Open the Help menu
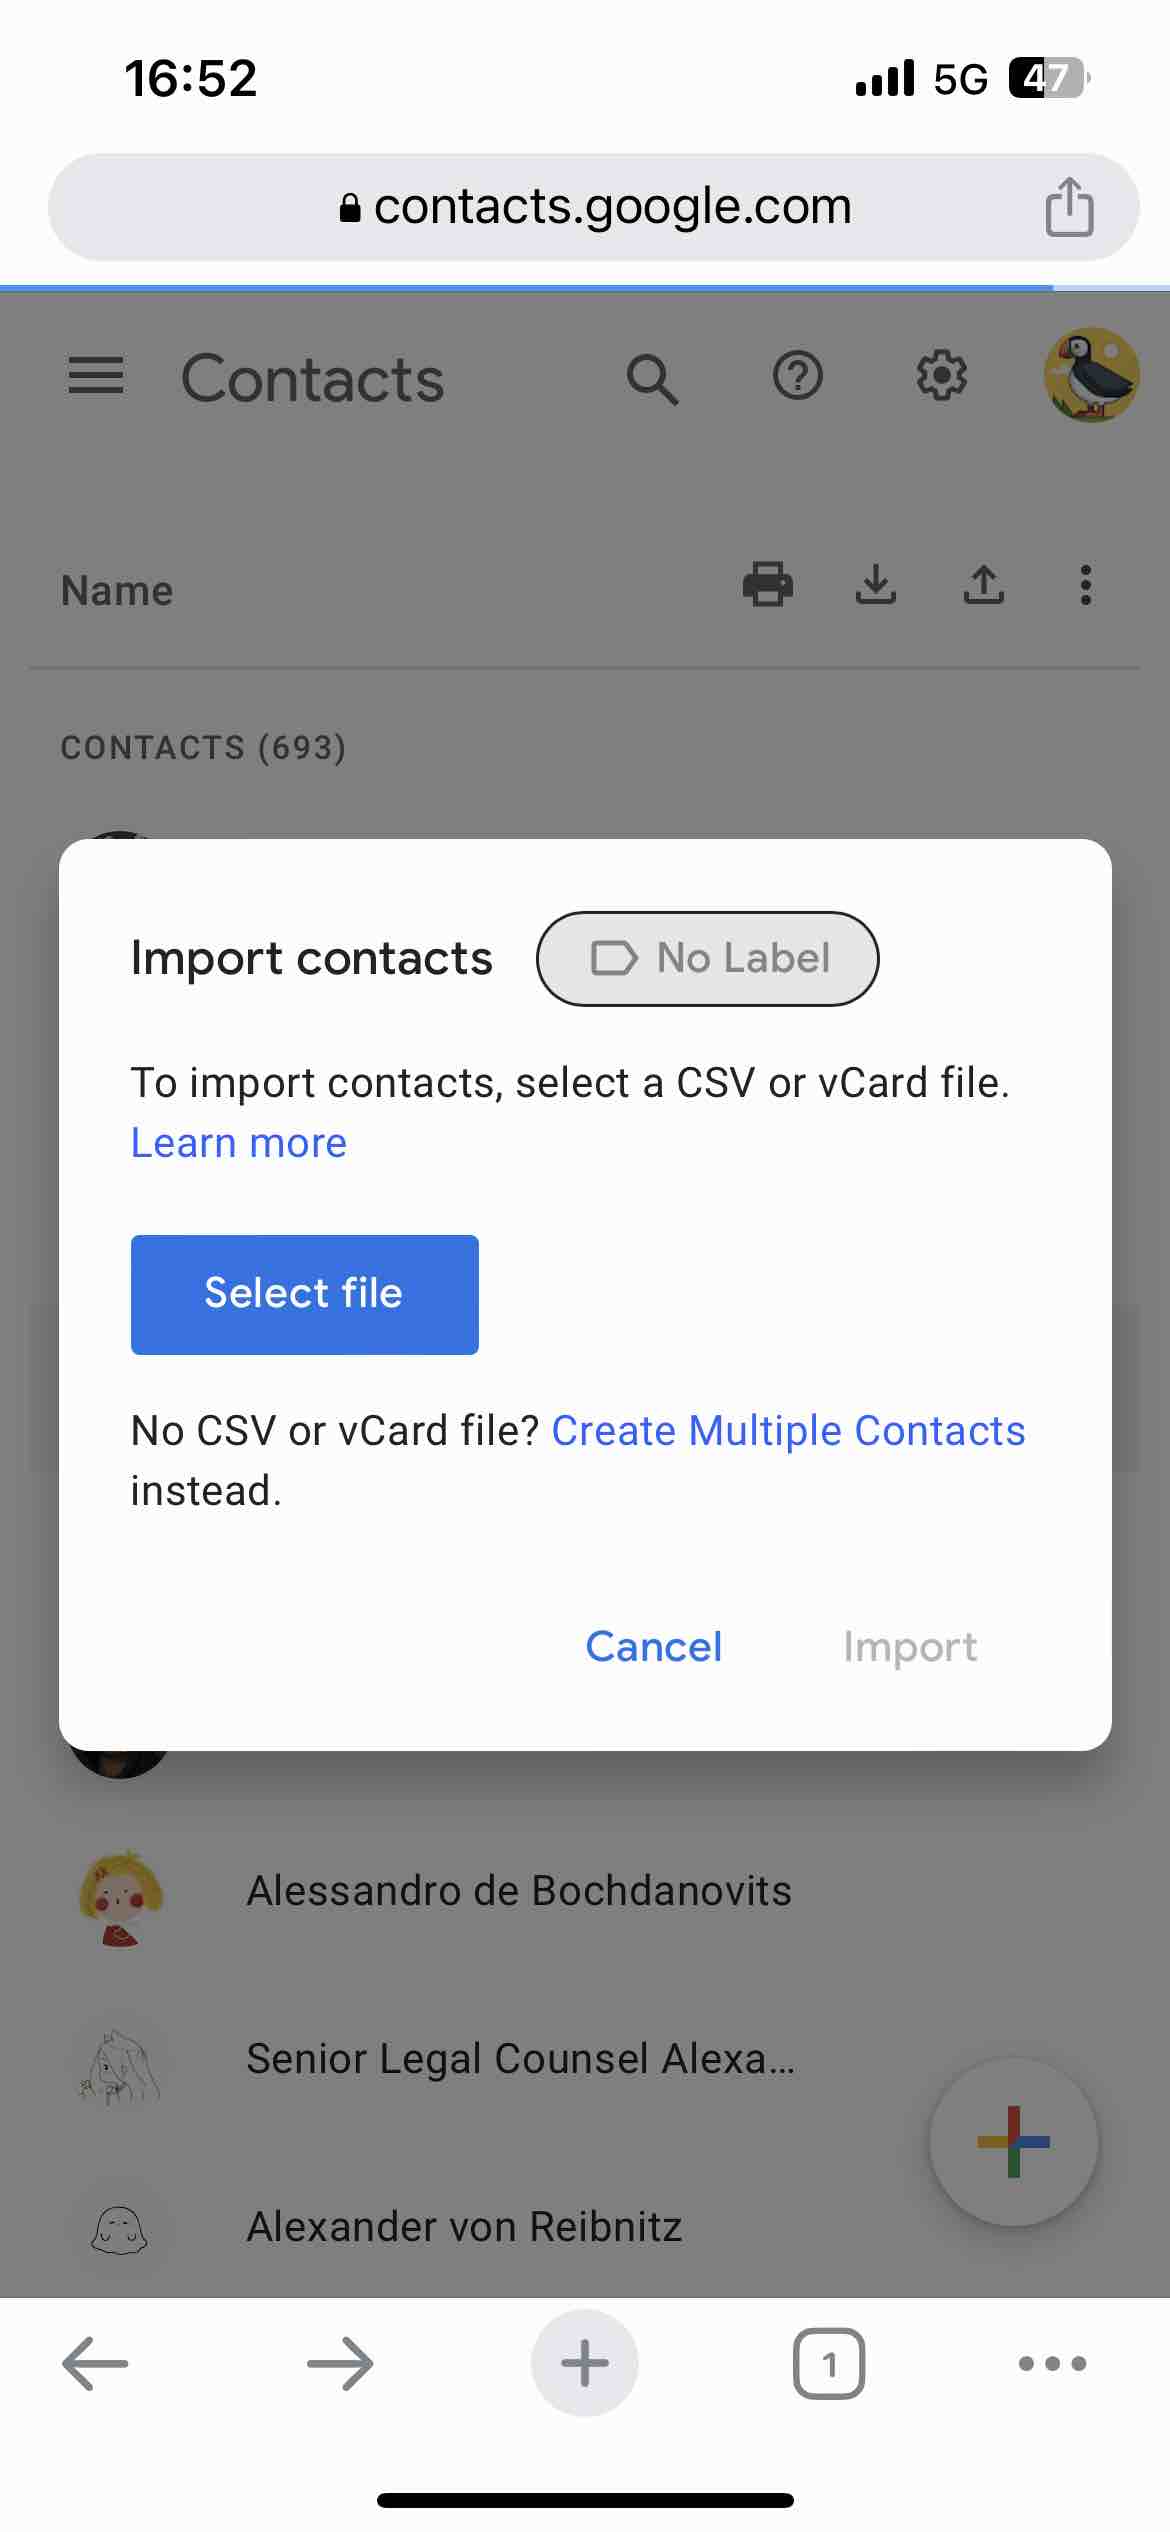Screen dimensions: 1170x2532 pos(797,378)
